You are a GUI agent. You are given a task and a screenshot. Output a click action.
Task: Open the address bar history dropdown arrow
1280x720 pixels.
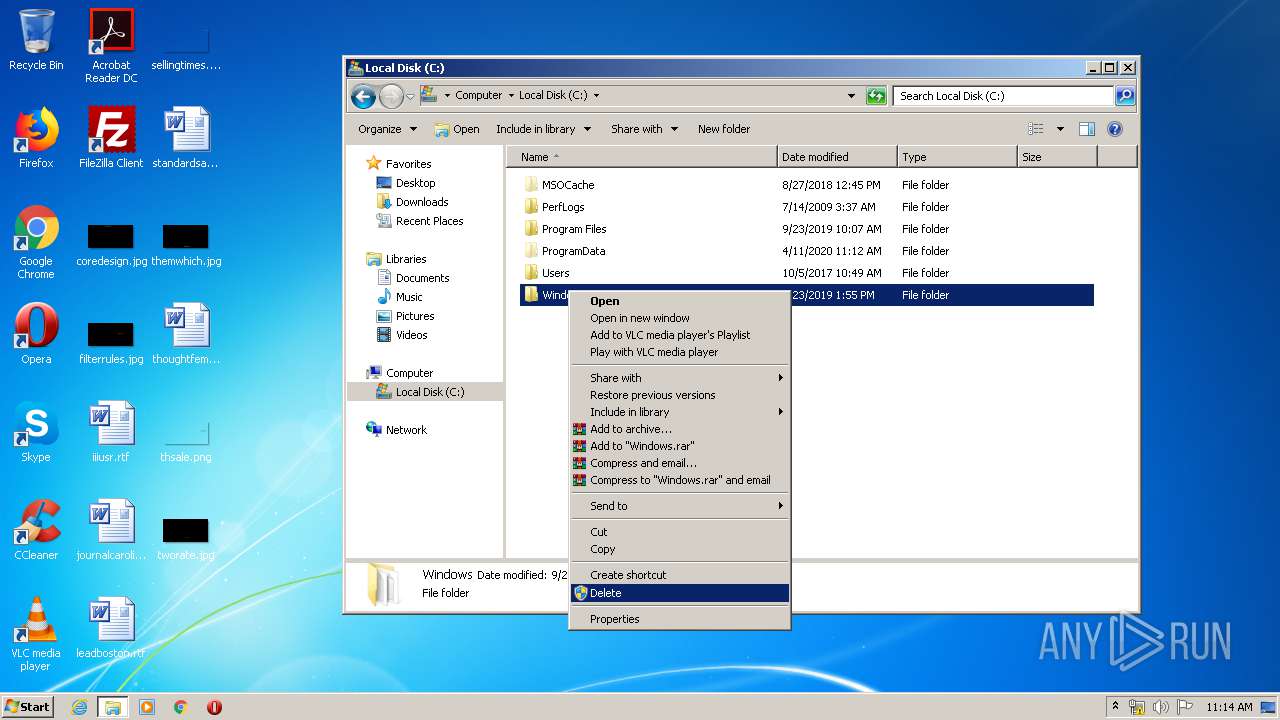click(851, 96)
